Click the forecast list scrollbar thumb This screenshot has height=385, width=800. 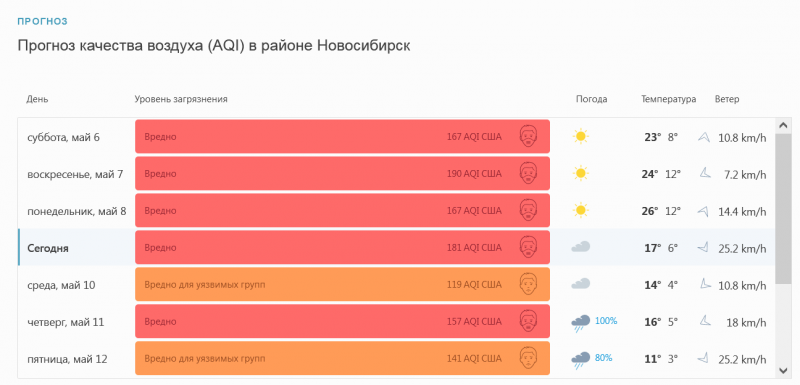pyautogui.click(x=783, y=209)
